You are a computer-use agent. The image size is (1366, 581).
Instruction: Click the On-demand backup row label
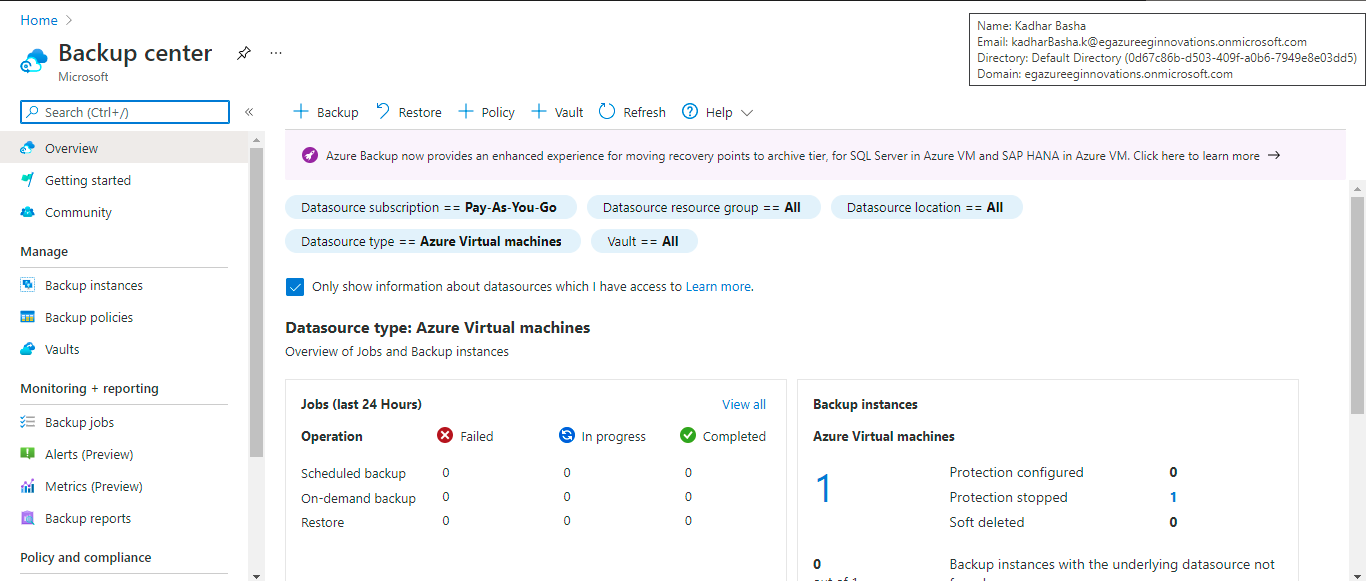pos(358,498)
